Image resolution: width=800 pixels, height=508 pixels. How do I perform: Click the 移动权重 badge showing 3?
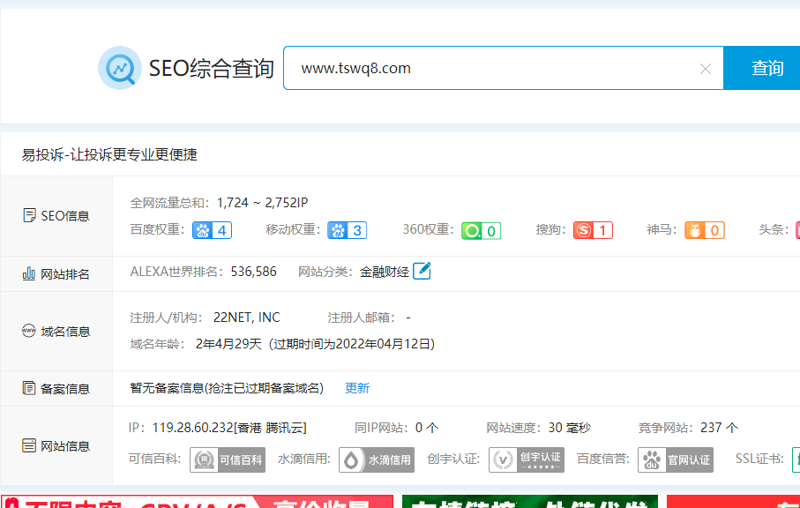click(x=347, y=230)
